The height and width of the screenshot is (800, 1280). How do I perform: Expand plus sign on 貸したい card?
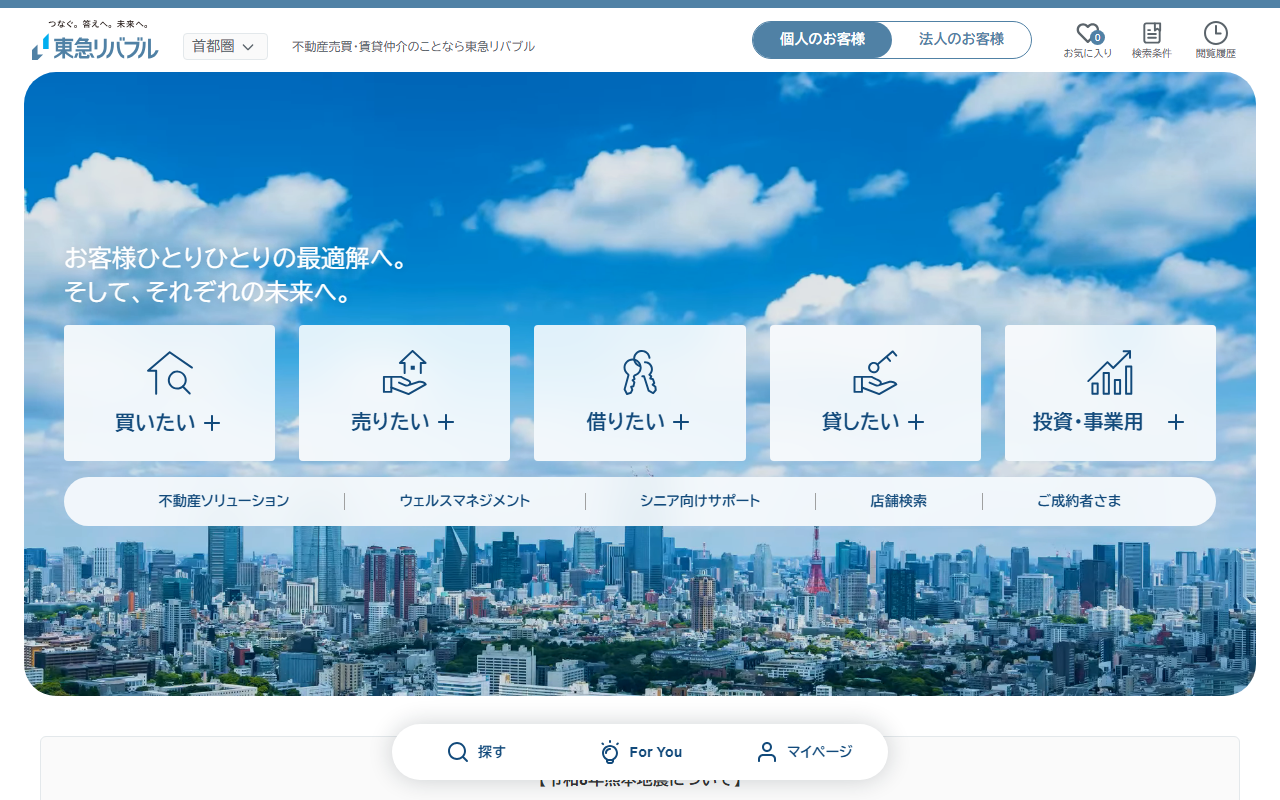(916, 423)
